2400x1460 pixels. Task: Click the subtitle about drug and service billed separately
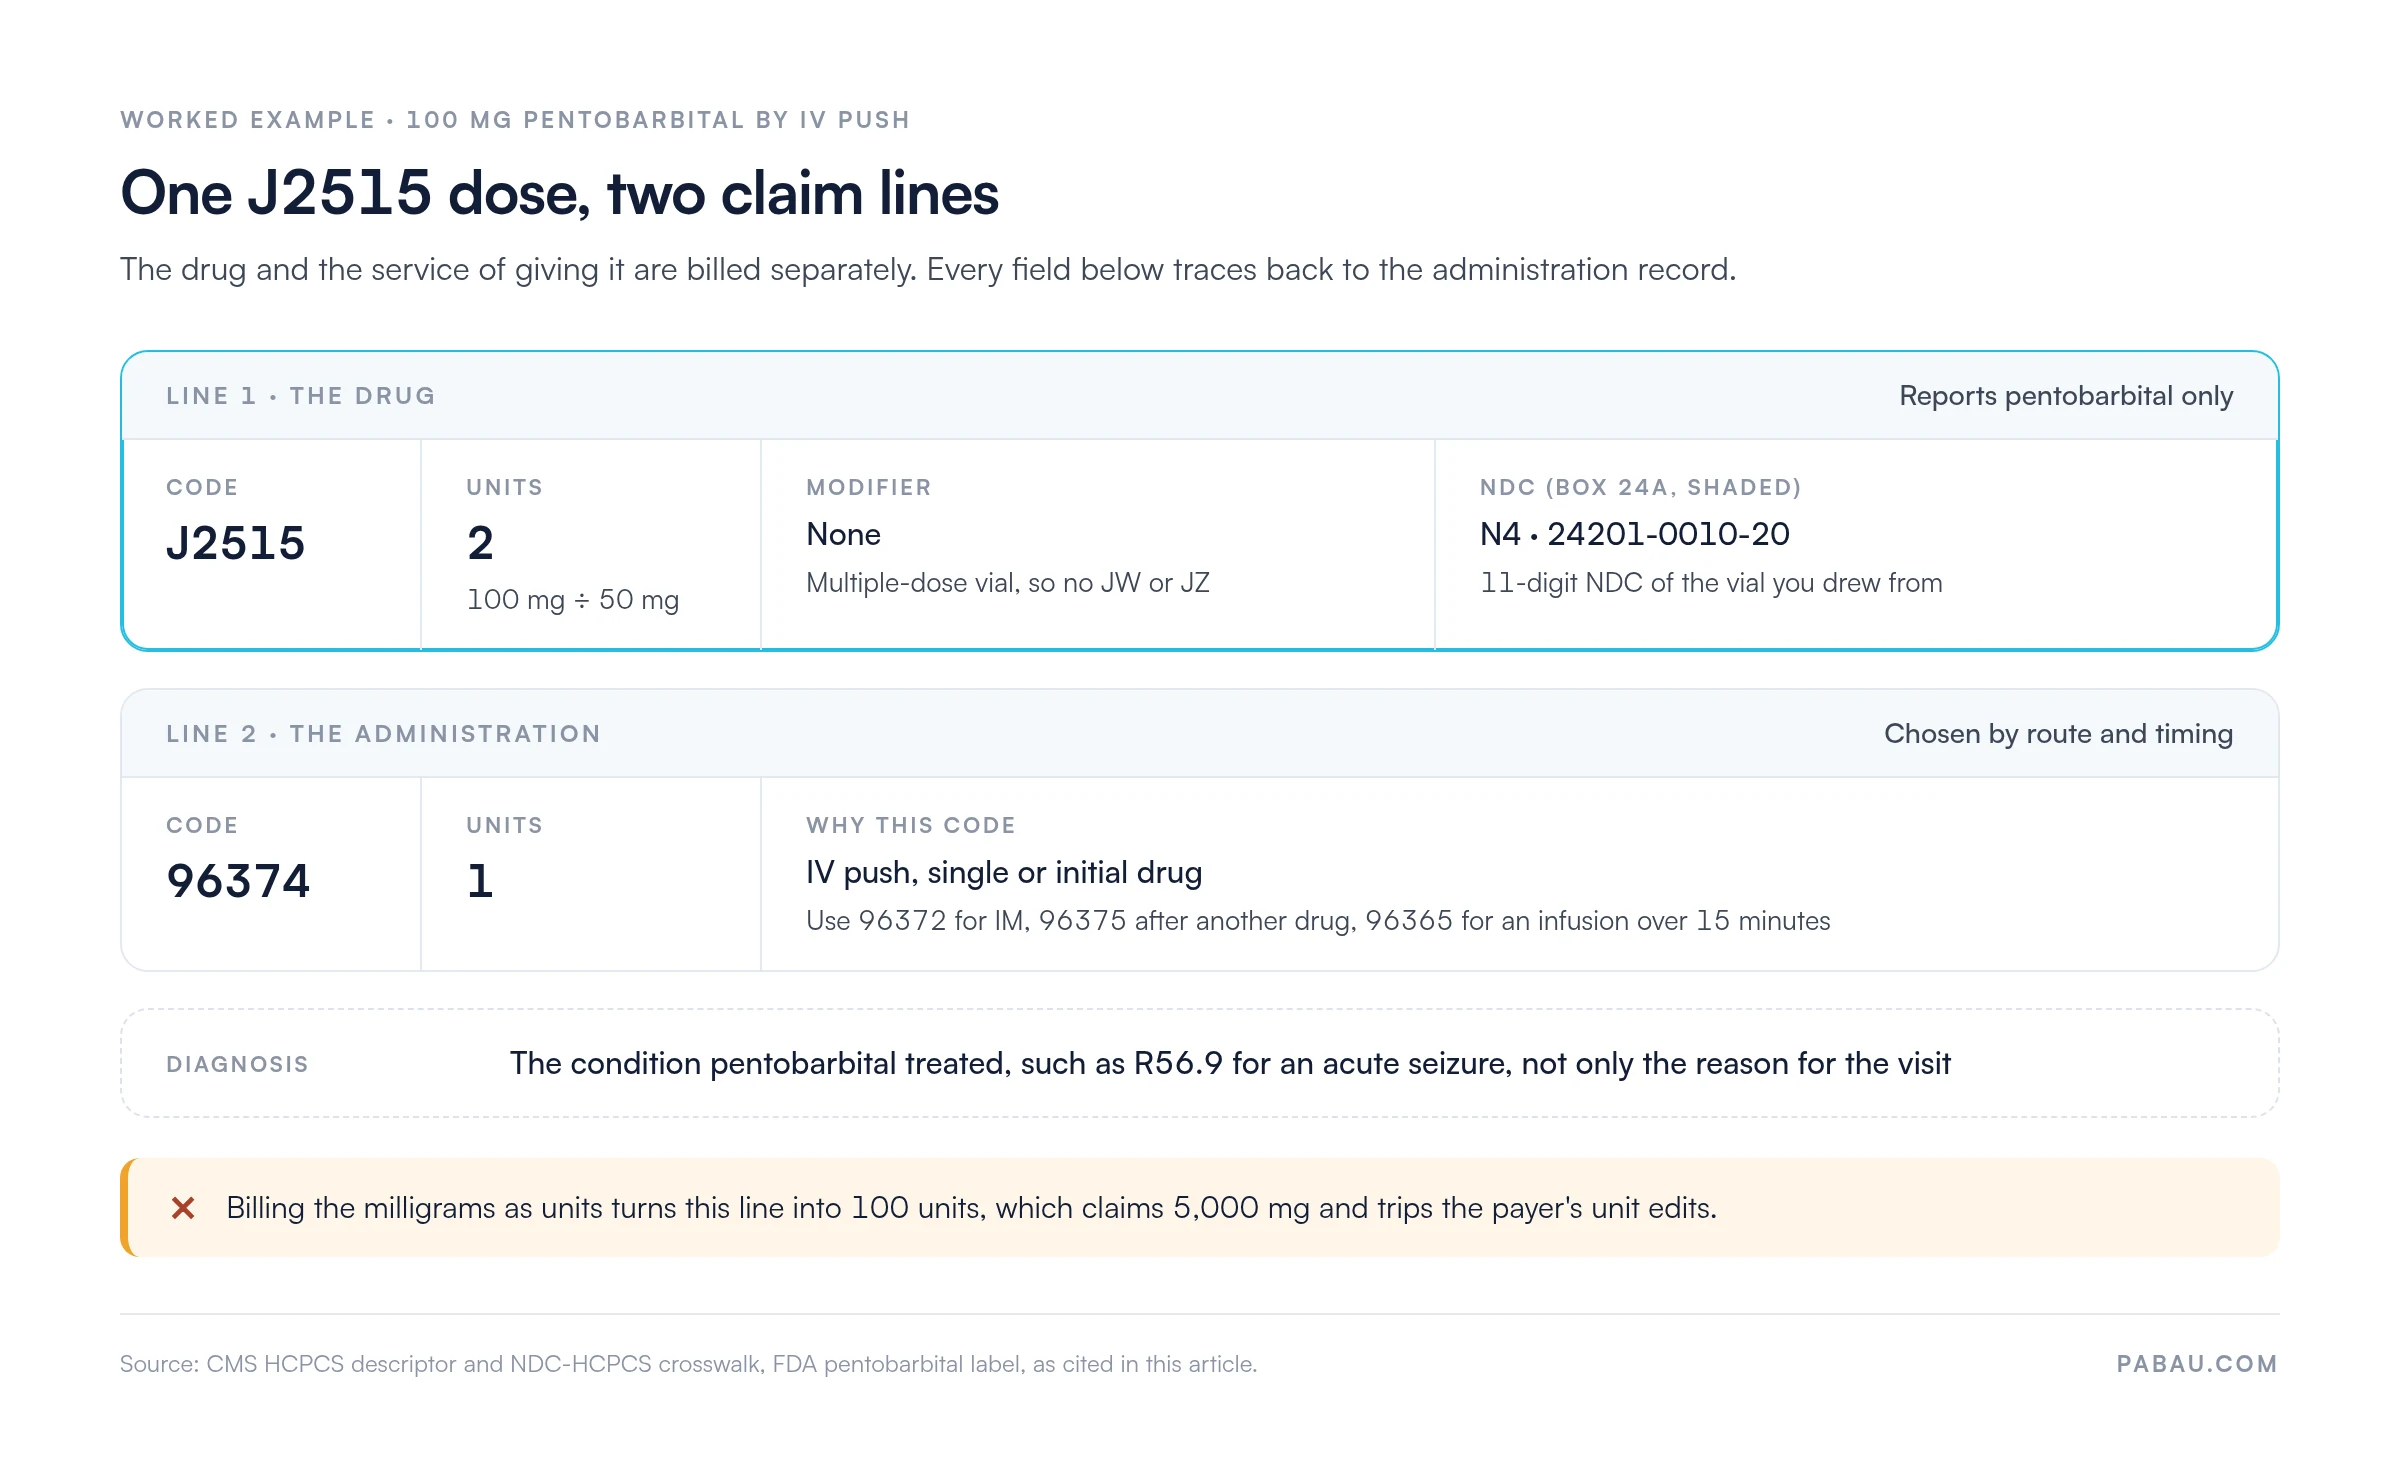coord(928,270)
